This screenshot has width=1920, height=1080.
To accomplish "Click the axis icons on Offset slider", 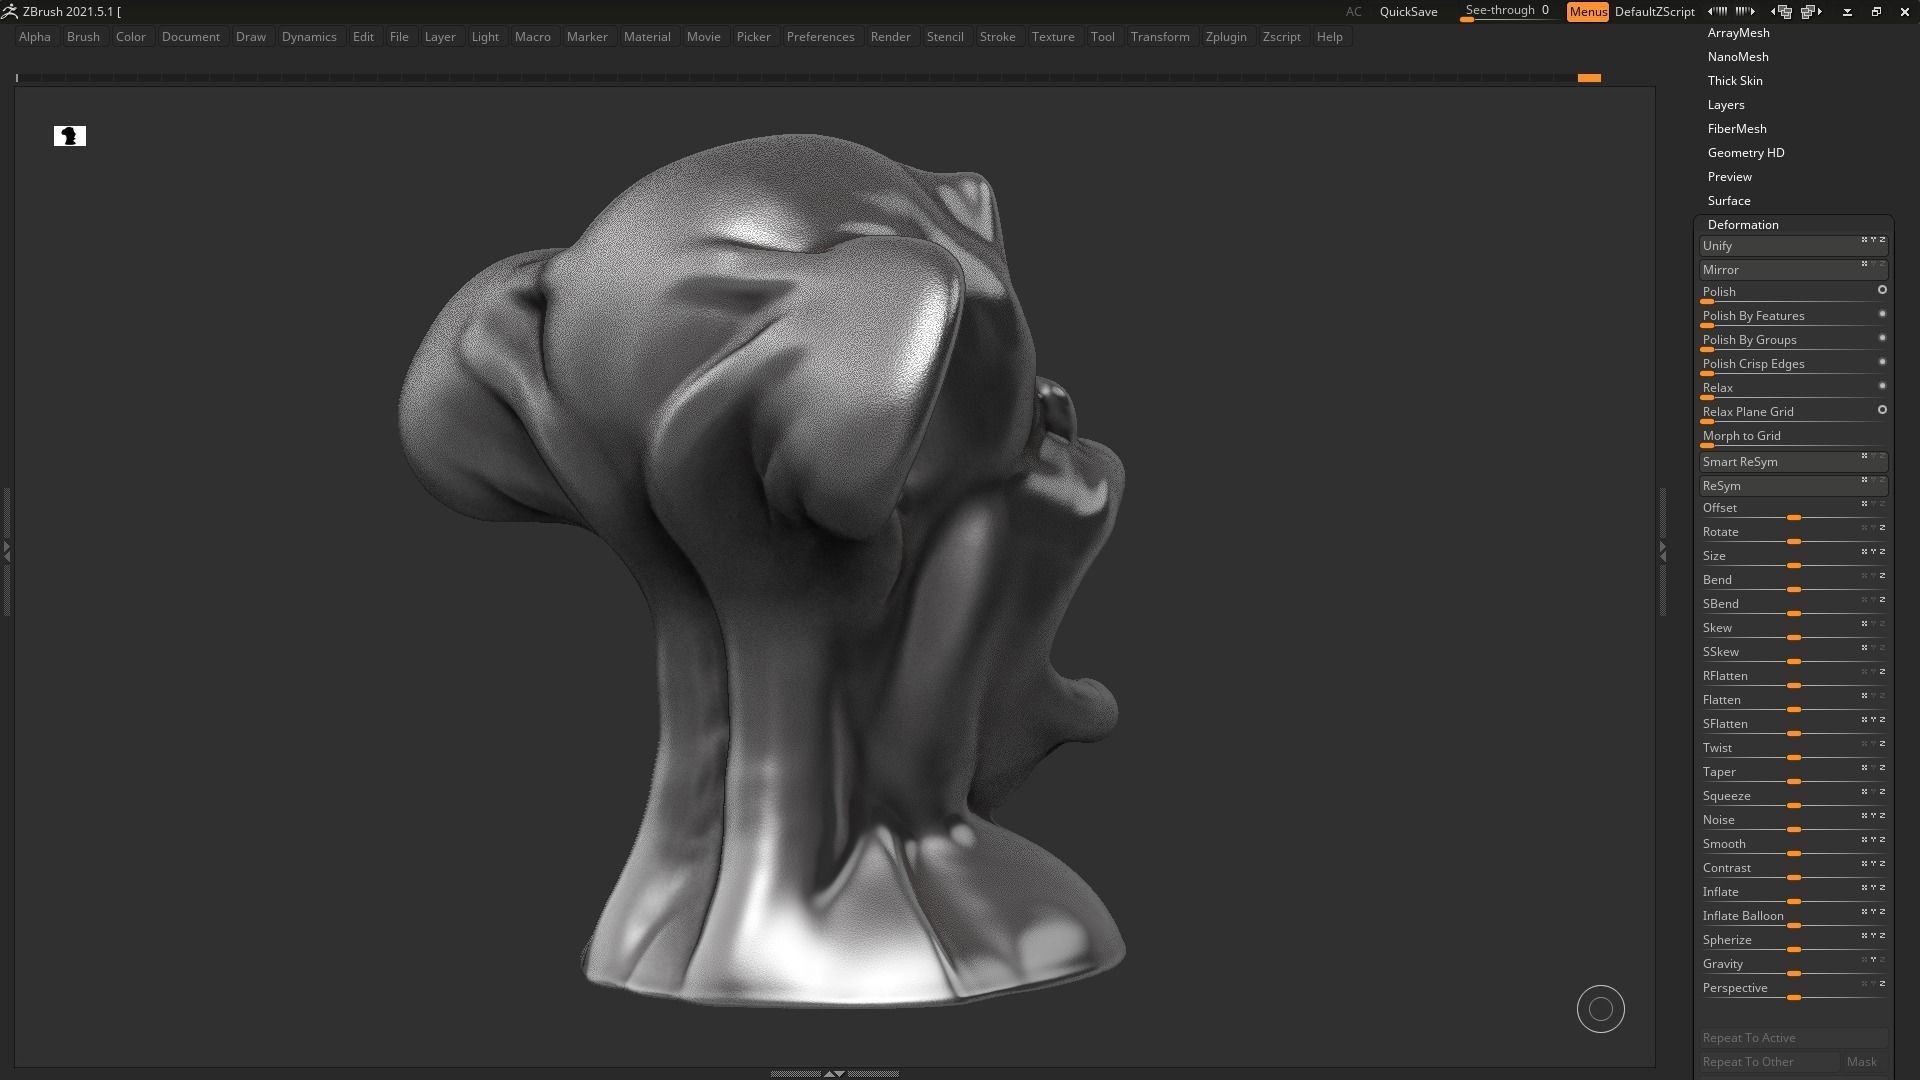I will coord(1873,504).
